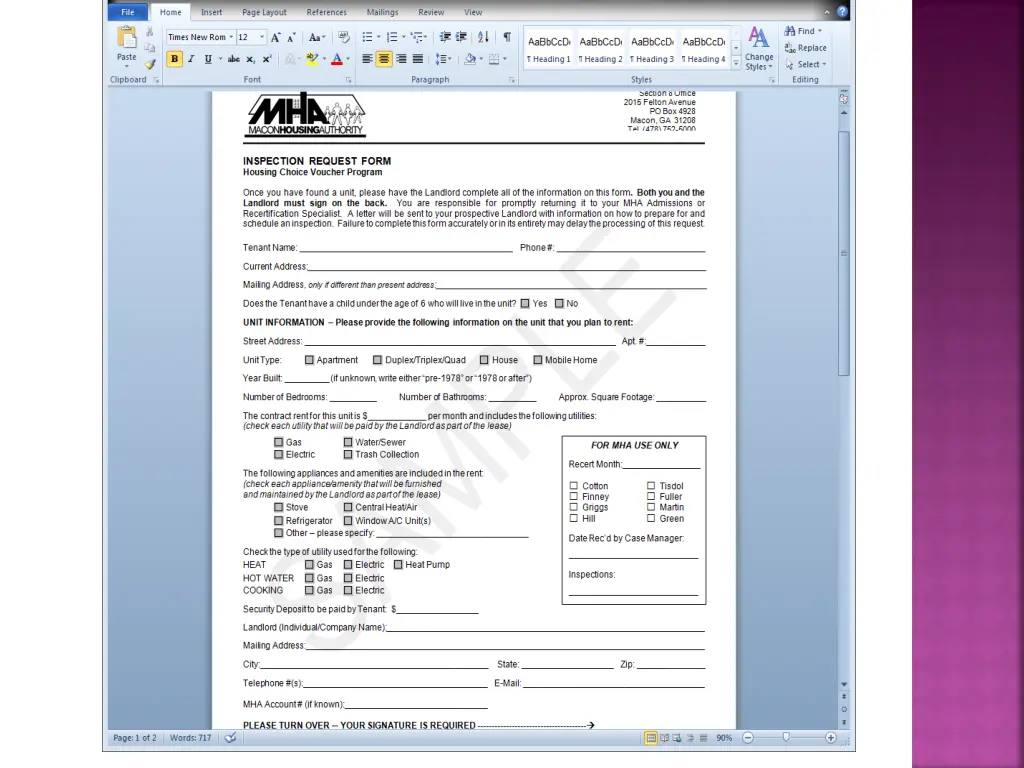Apply the Heading 3 style
This screenshot has width=1024, height=768.
tap(652, 49)
